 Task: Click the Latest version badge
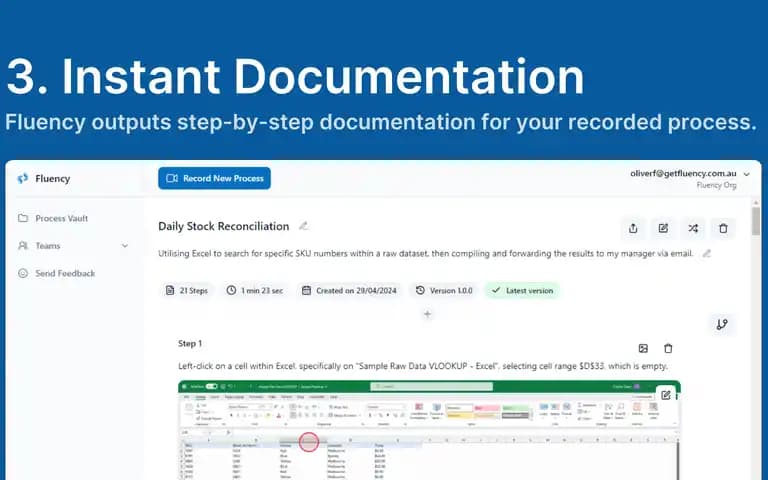(x=522, y=290)
